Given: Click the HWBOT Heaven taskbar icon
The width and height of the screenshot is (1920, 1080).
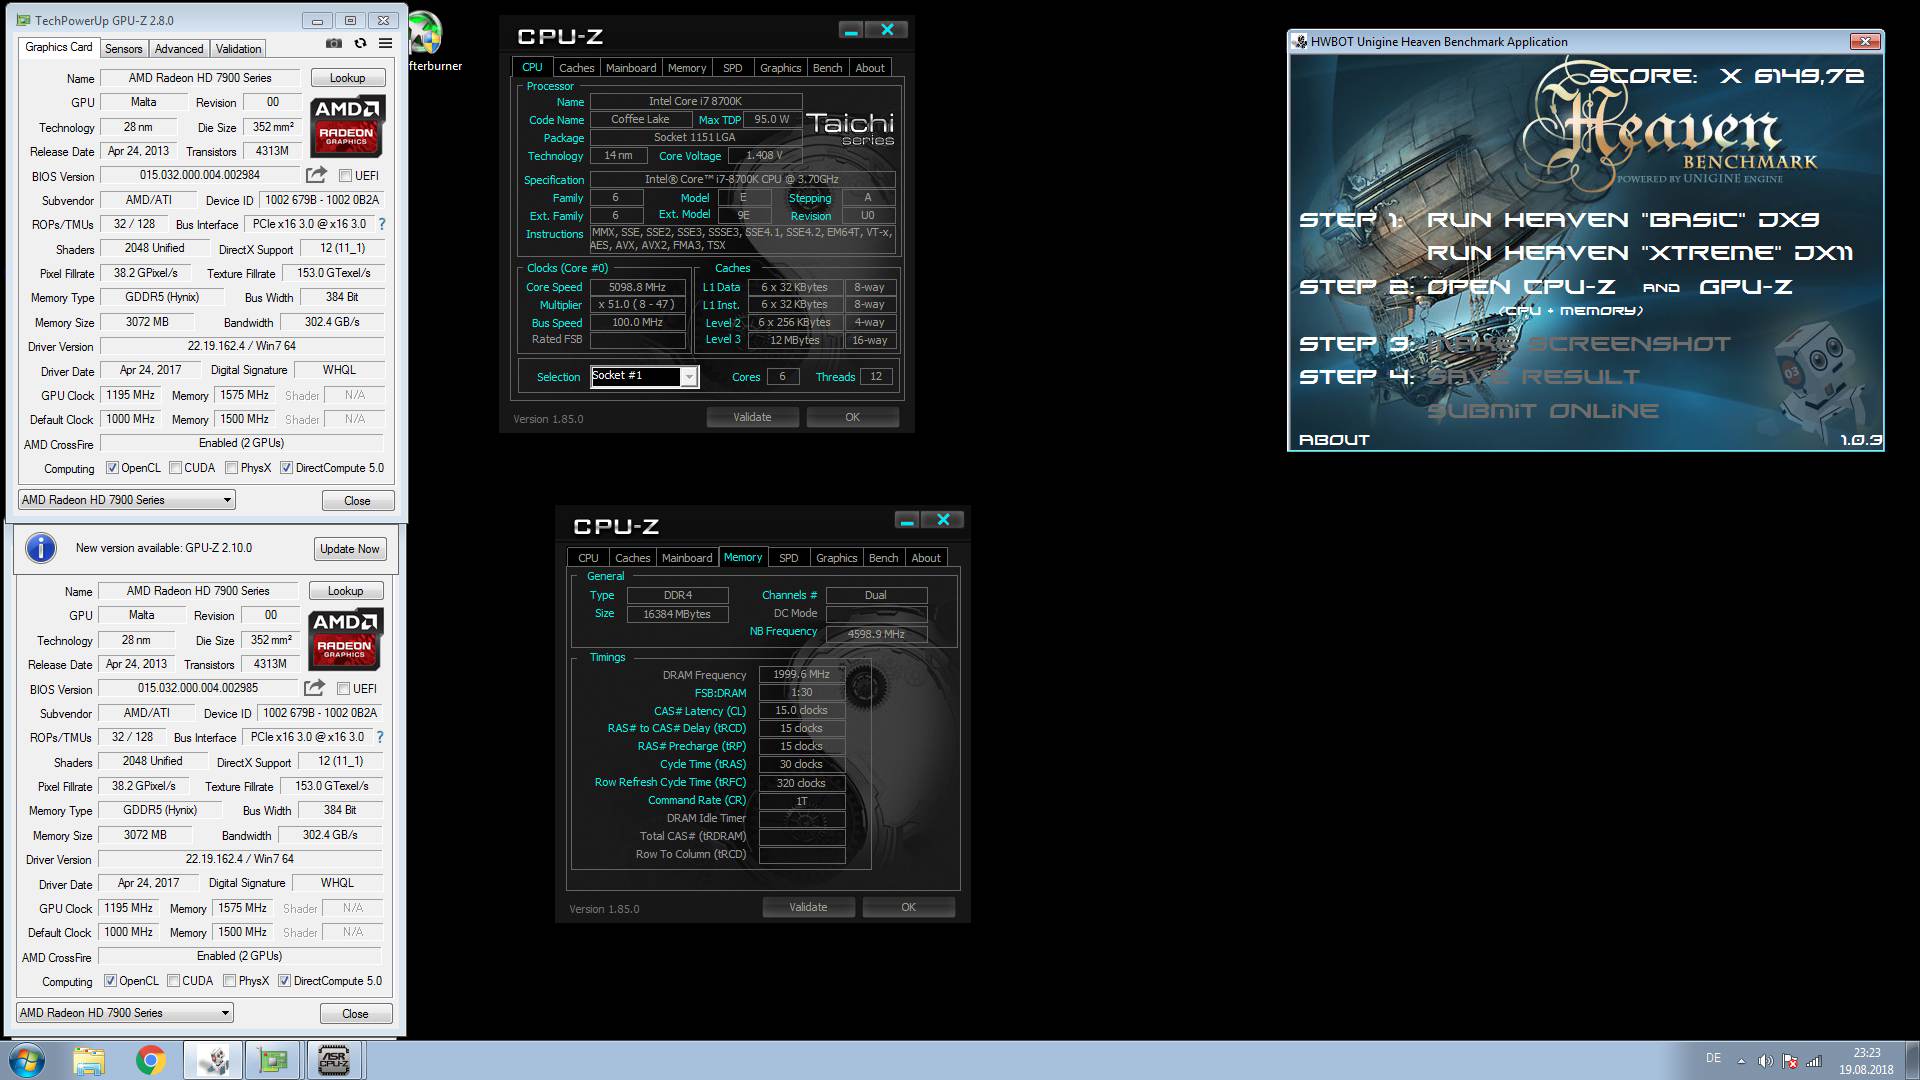Looking at the screenshot, I should (x=212, y=1060).
